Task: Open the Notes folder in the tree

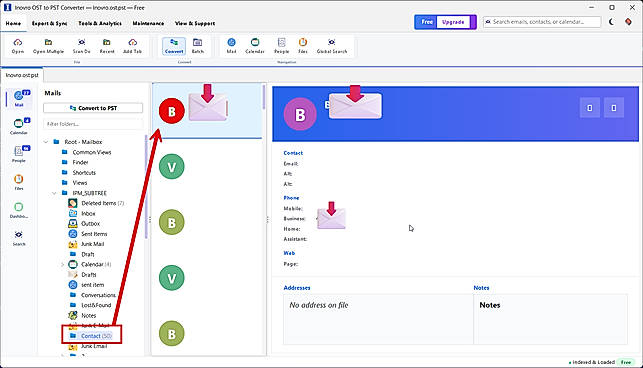Action: click(88, 315)
